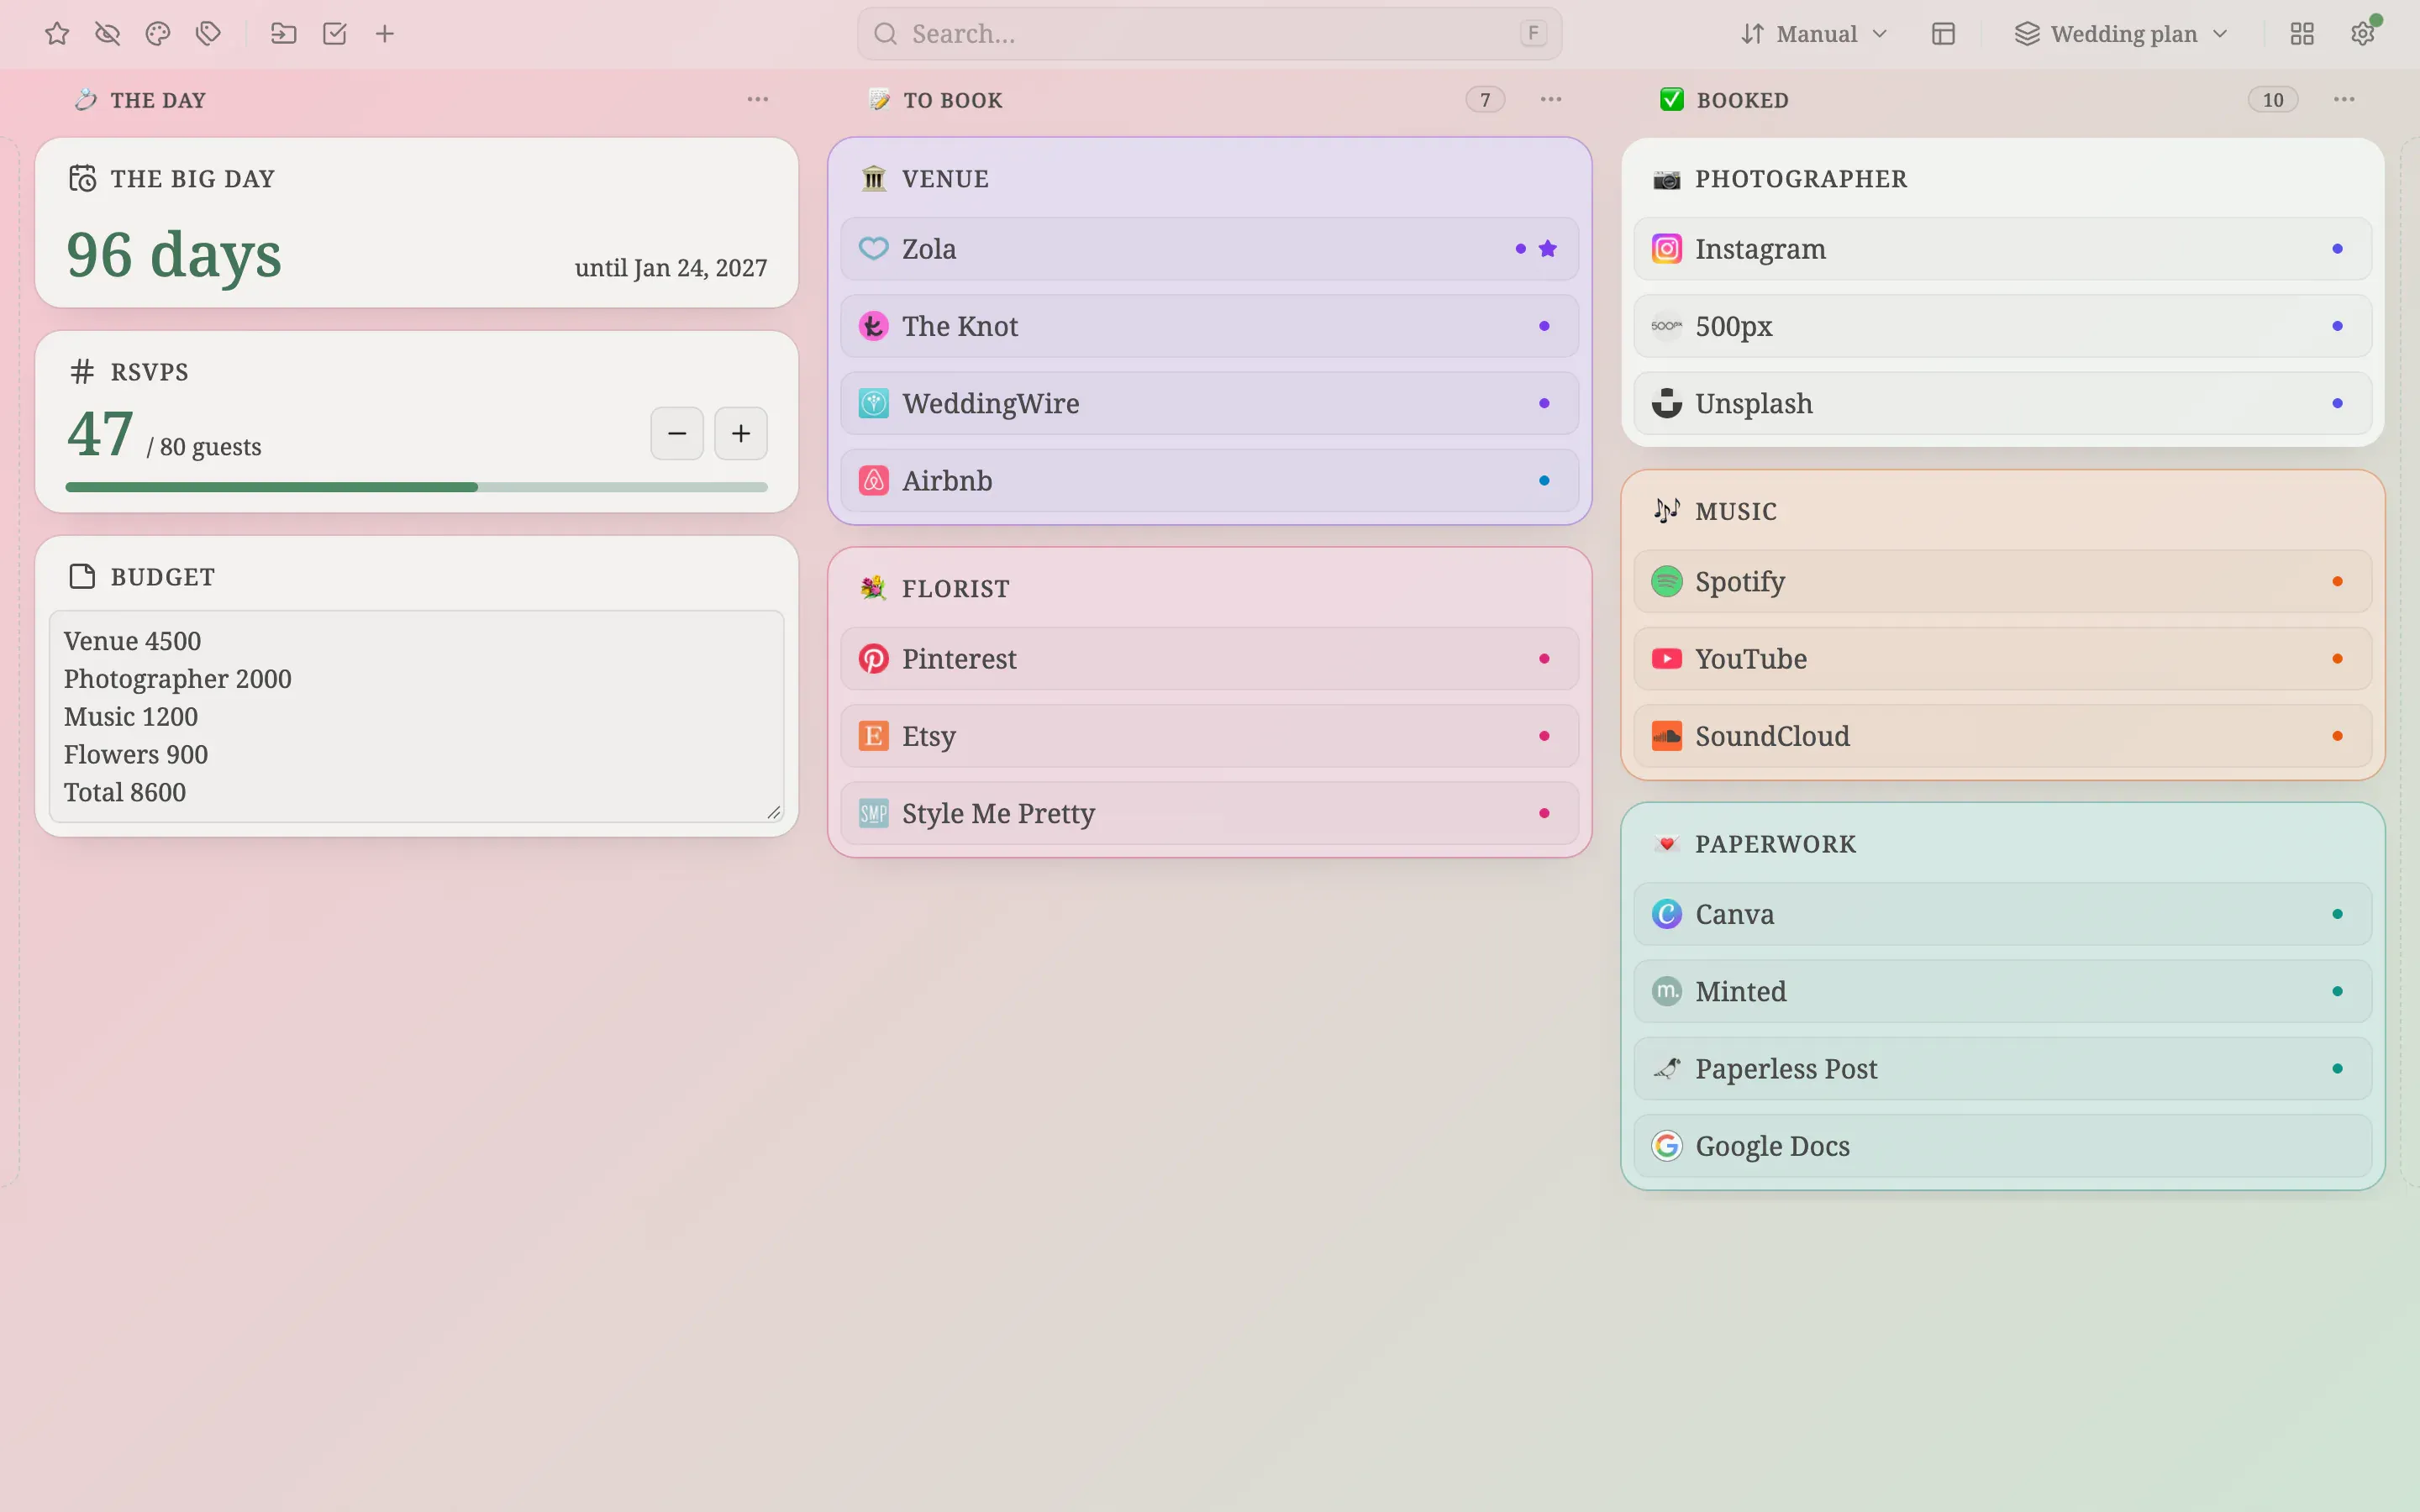The image size is (2420, 1512).
Task: Decrease RSVPs with minus button
Action: click(677, 433)
